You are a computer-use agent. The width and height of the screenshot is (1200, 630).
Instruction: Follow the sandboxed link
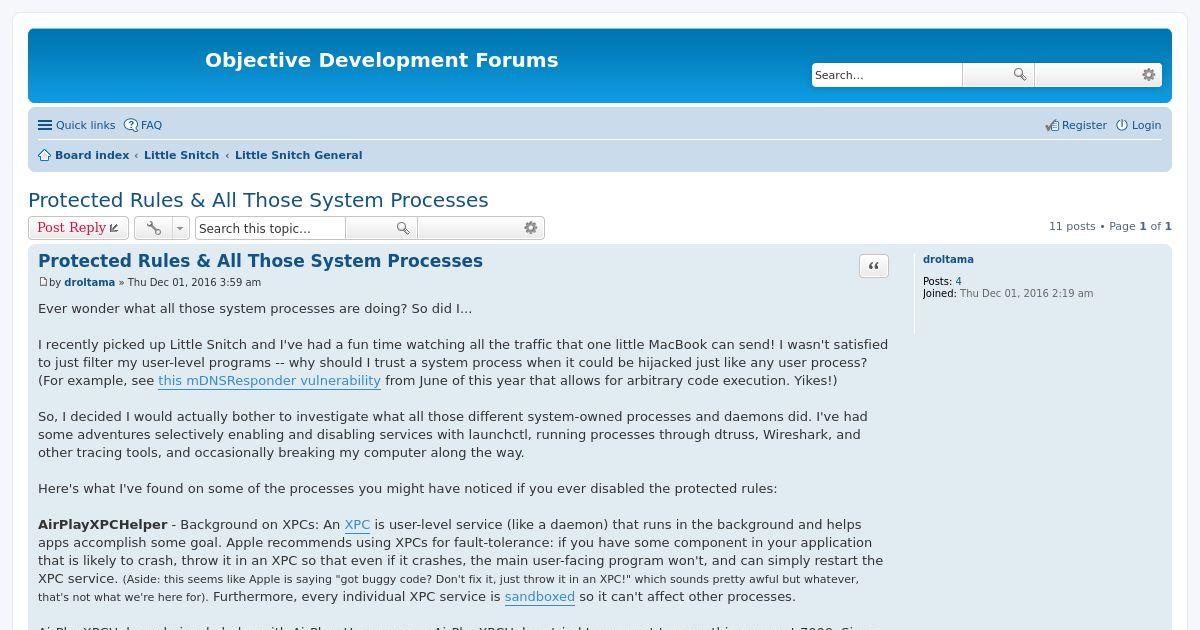[x=540, y=597]
